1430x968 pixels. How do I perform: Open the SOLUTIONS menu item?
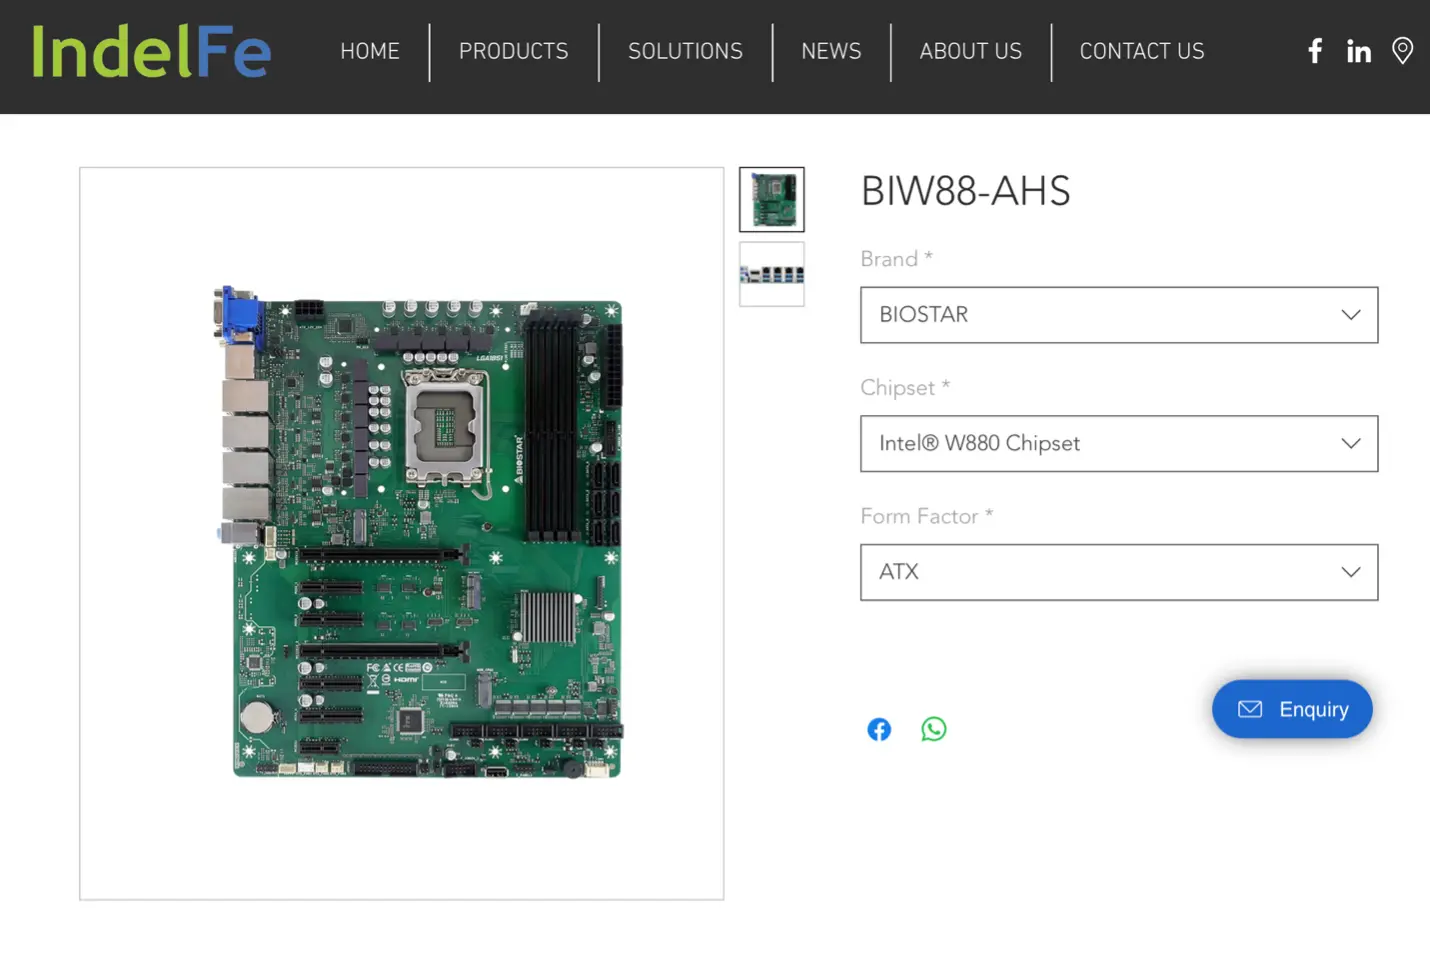coord(685,51)
